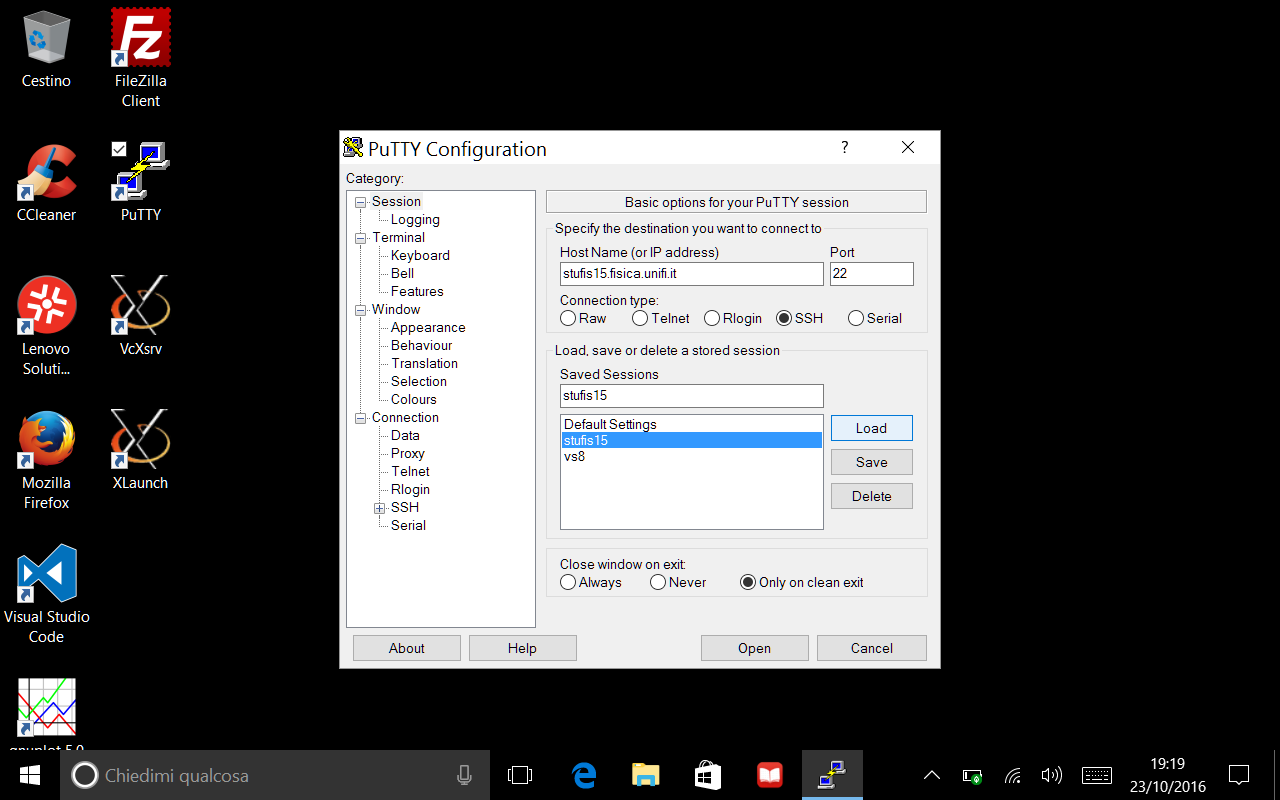Click the Cortana microphone icon
Screen dimensions: 1280x800
(x=464, y=775)
